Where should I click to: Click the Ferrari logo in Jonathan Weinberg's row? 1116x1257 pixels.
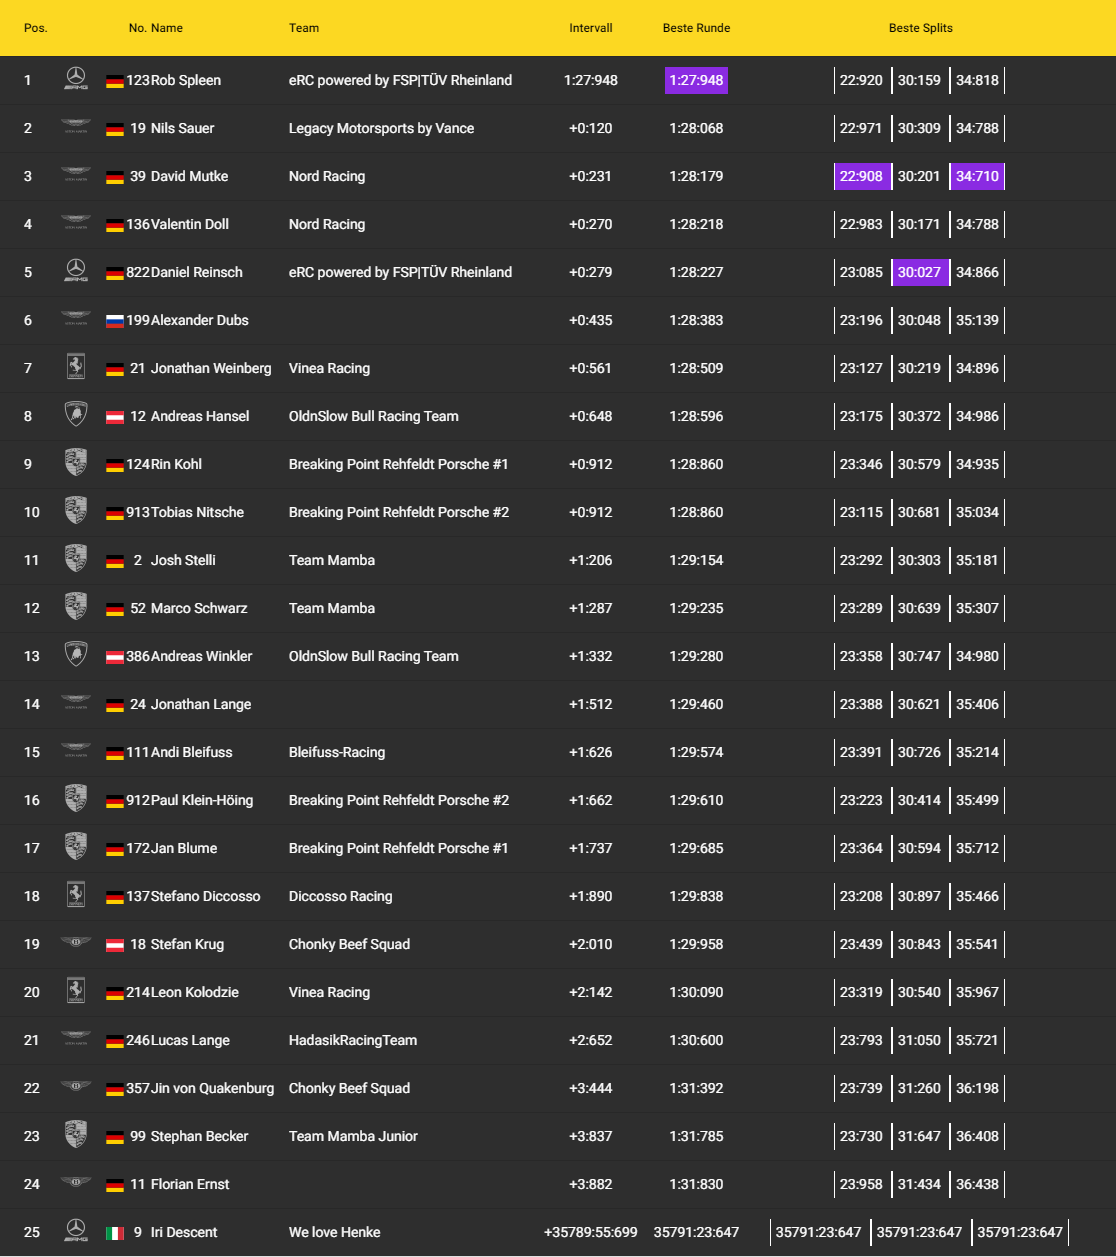click(76, 368)
